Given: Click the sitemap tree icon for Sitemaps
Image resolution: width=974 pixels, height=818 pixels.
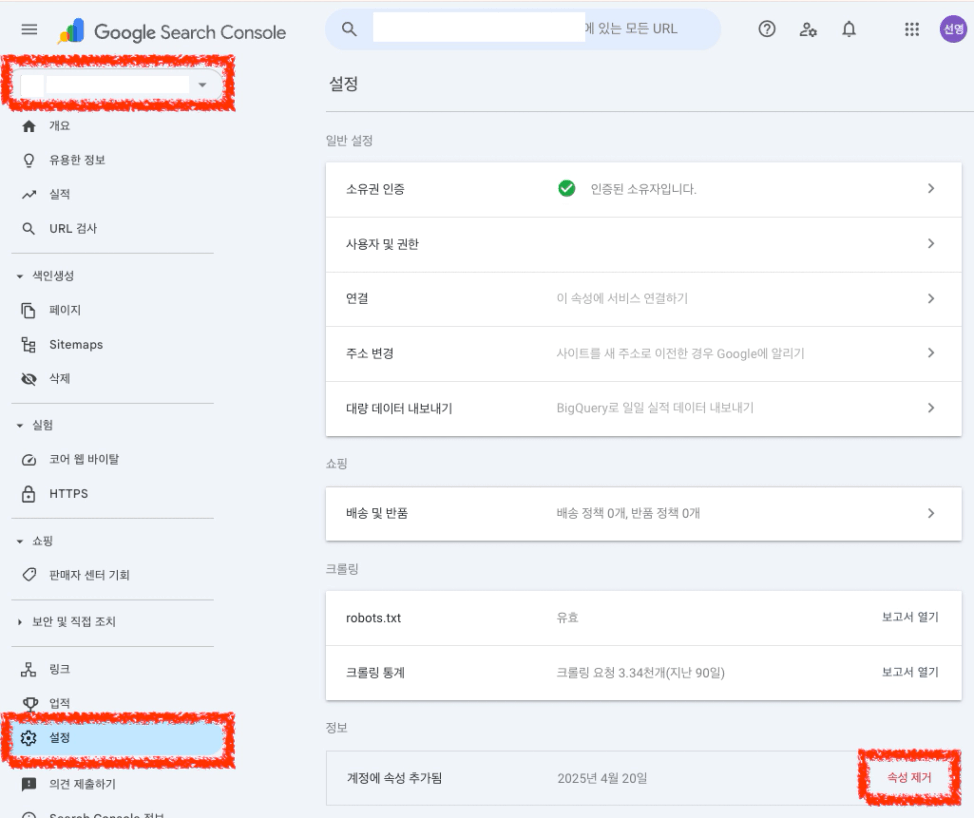Looking at the screenshot, I should [x=29, y=344].
